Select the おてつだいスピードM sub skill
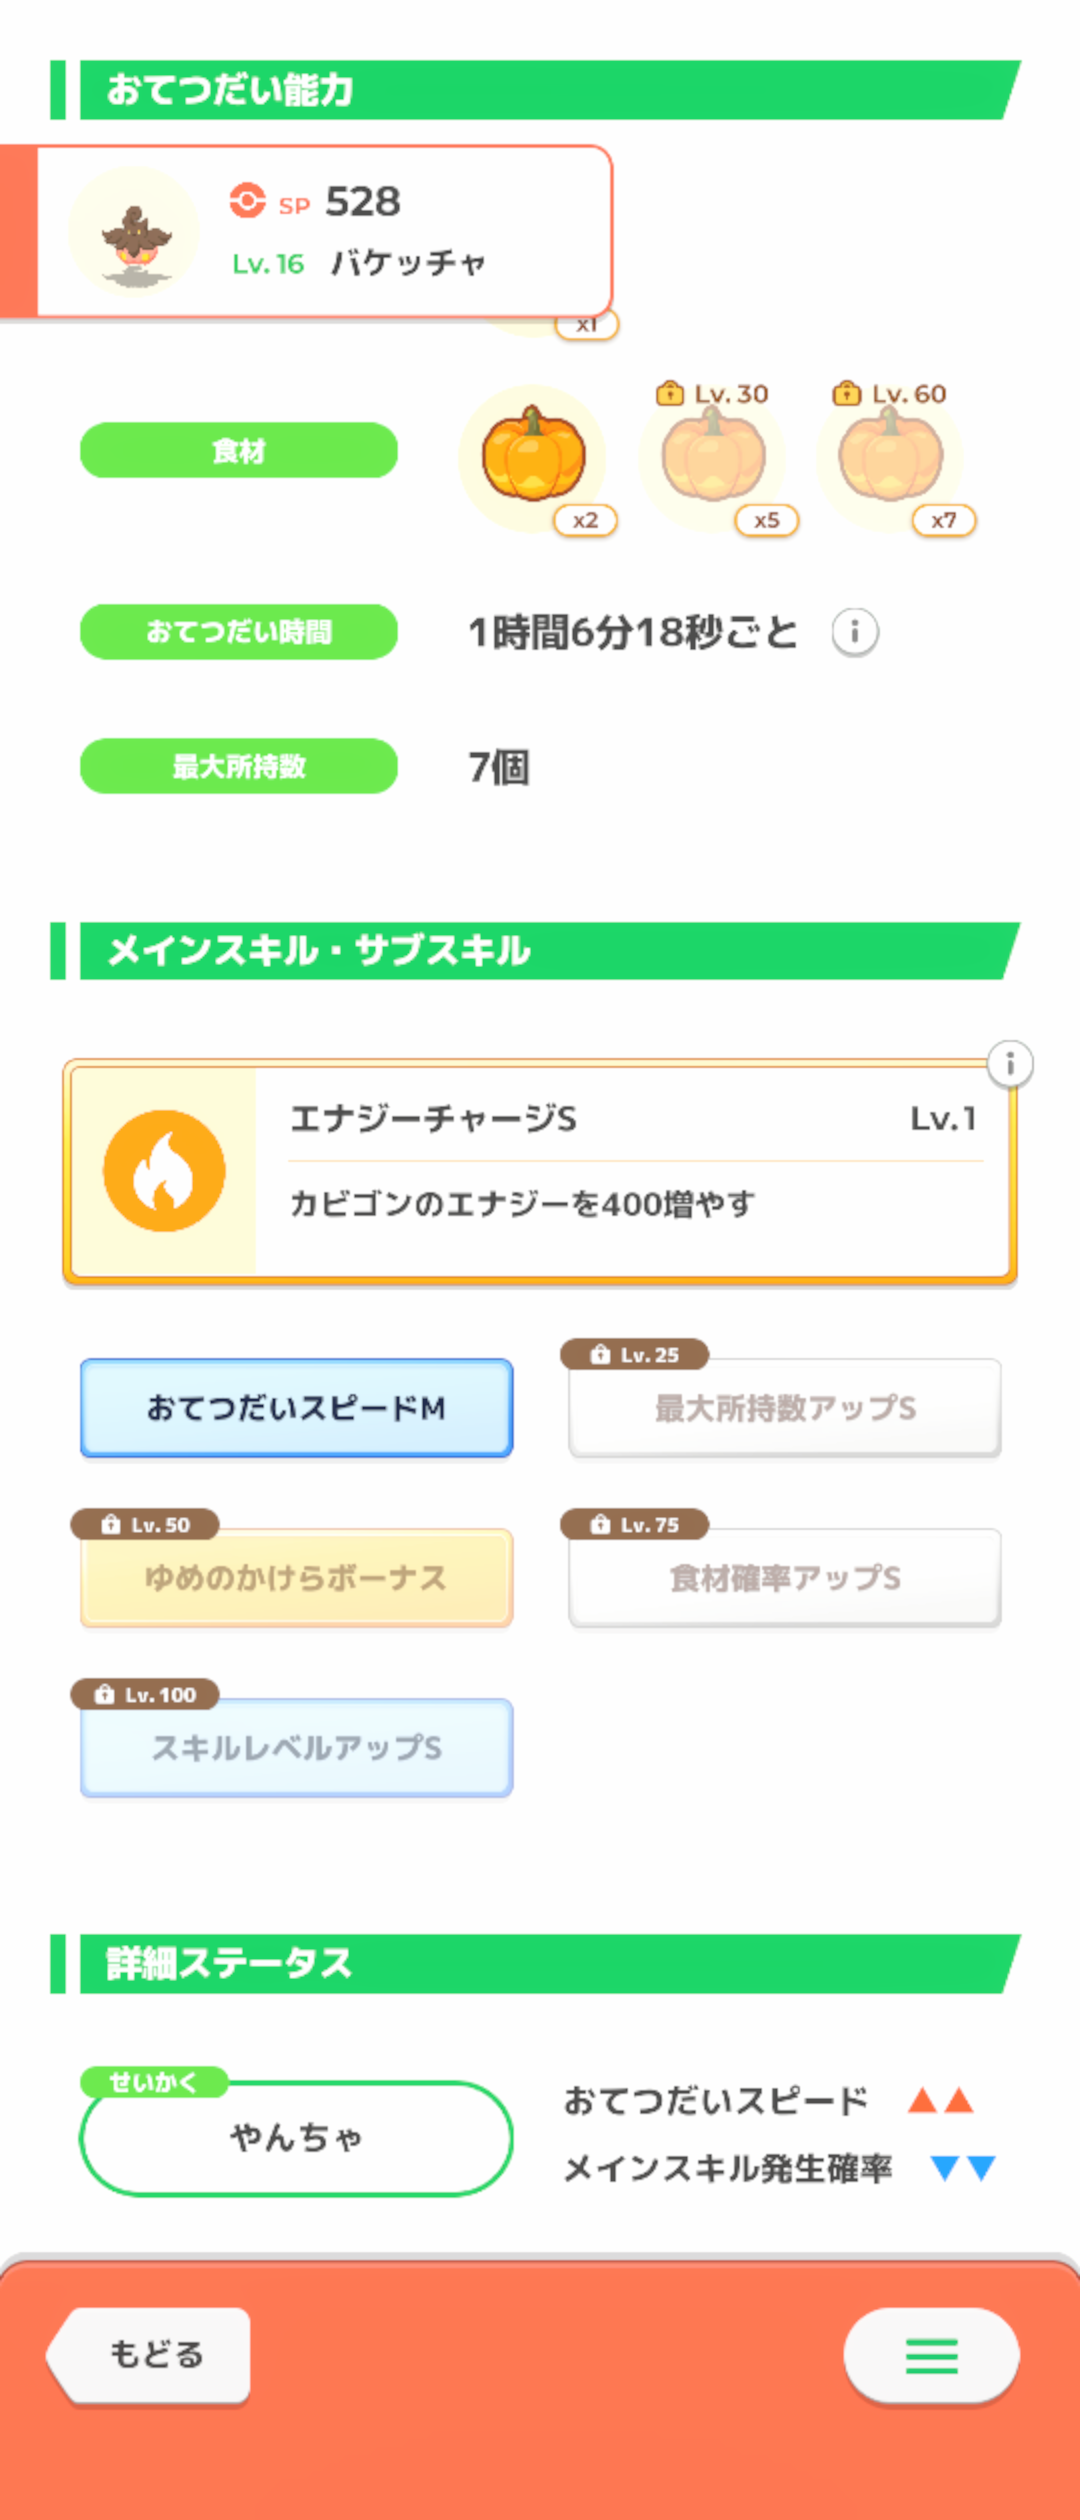Image resolution: width=1080 pixels, height=2520 pixels. click(297, 1408)
